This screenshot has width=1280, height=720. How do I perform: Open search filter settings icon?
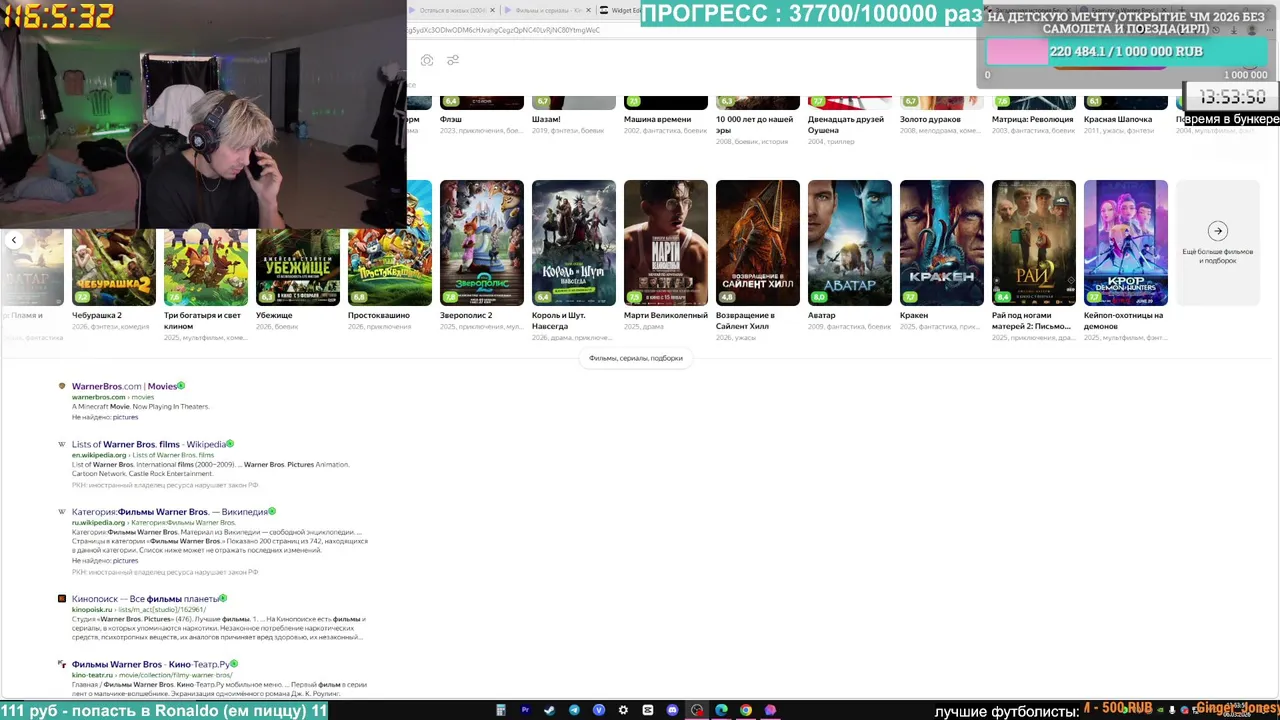[453, 60]
